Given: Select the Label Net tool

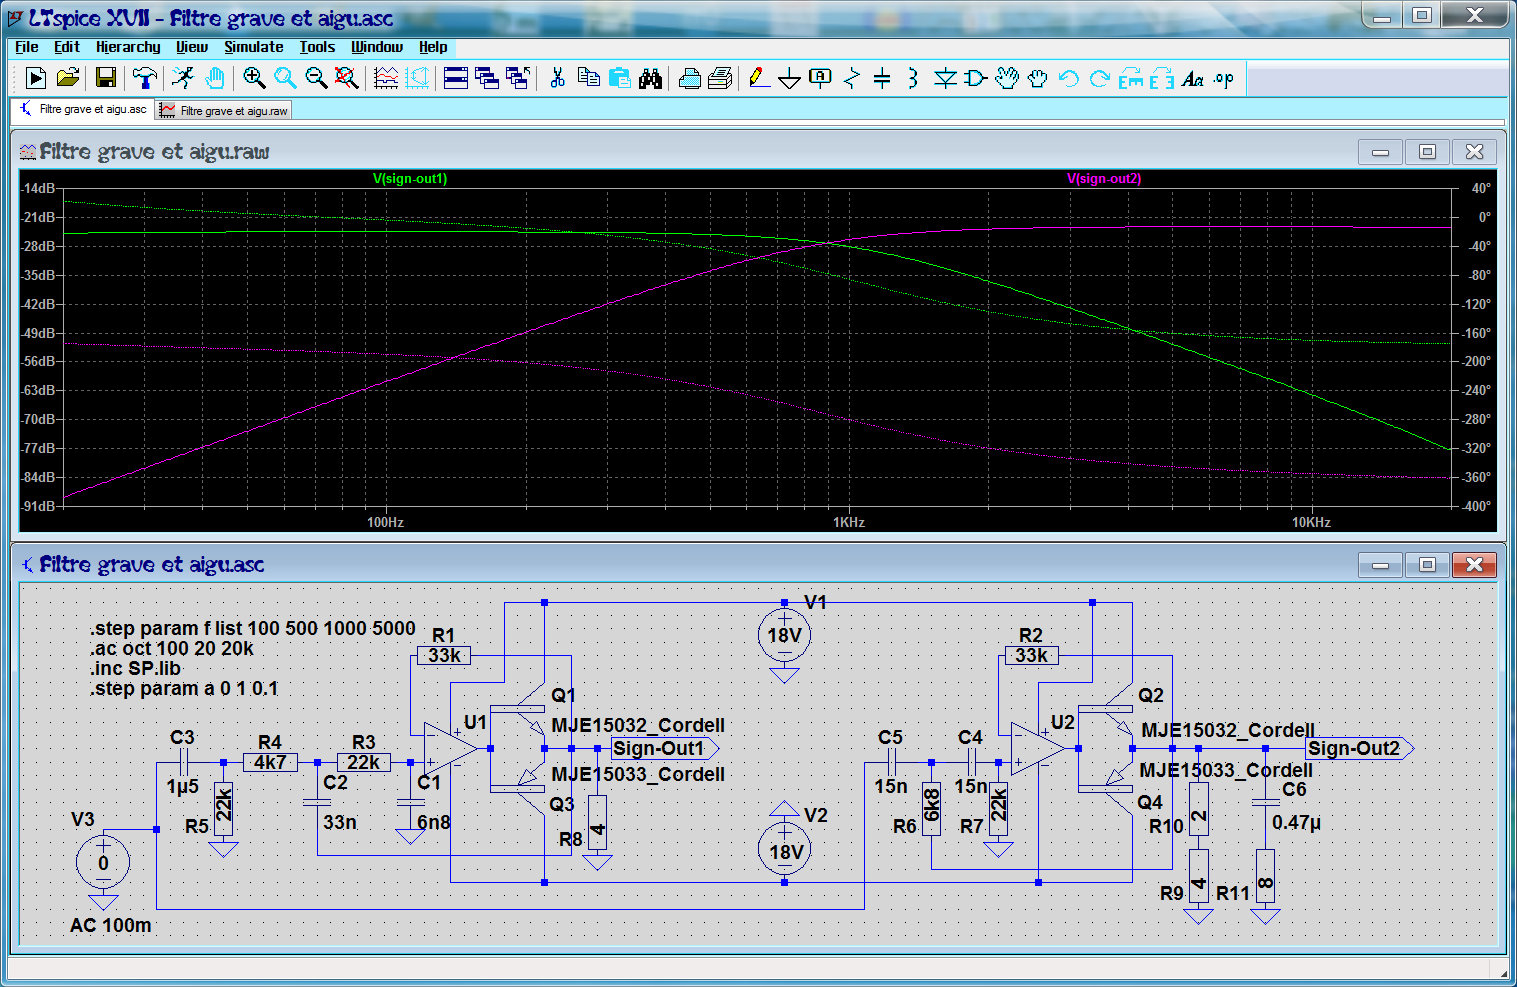Looking at the screenshot, I should click(820, 78).
